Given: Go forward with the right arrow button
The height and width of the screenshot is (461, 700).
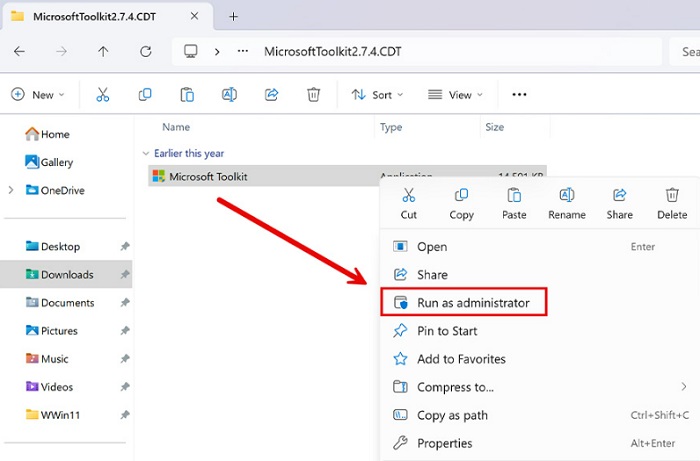Looking at the screenshot, I should tap(61, 52).
